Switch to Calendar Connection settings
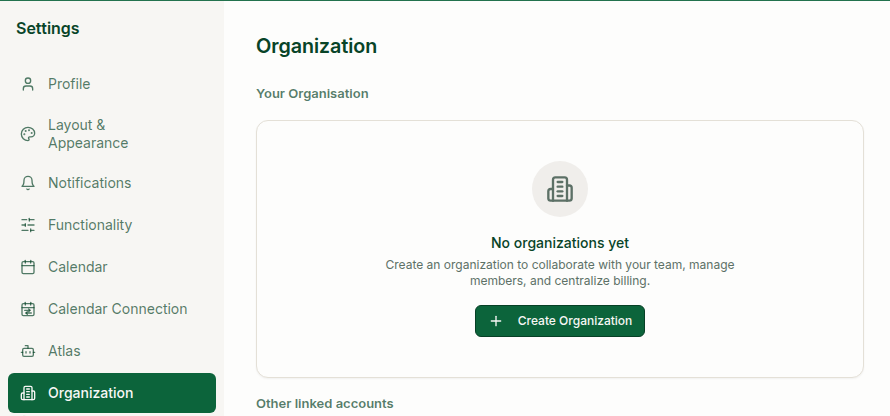This screenshot has width=890, height=416. tap(112, 309)
